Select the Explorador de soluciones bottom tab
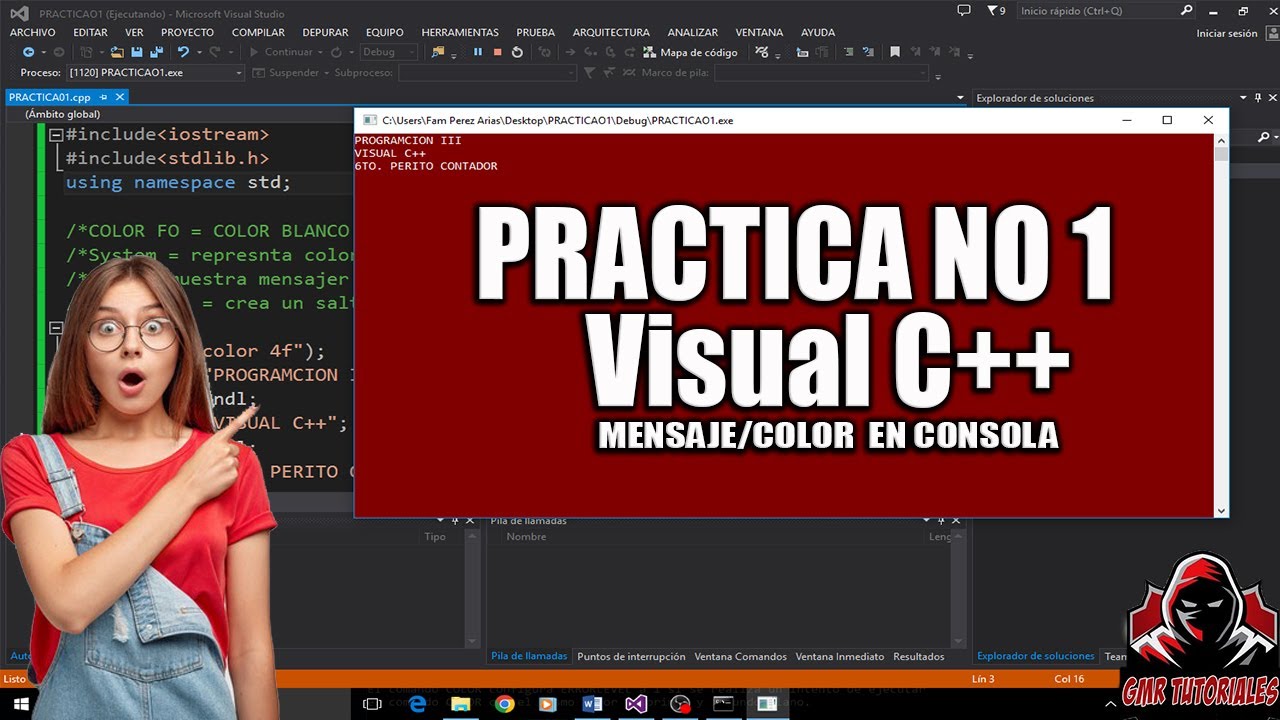Viewport: 1280px width, 720px height. pyautogui.click(x=1035, y=656)
